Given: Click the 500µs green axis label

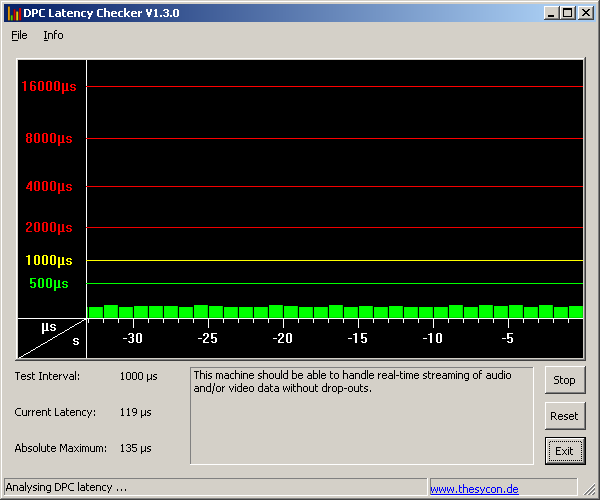Looking at the screenshot, I should point(49,283).
